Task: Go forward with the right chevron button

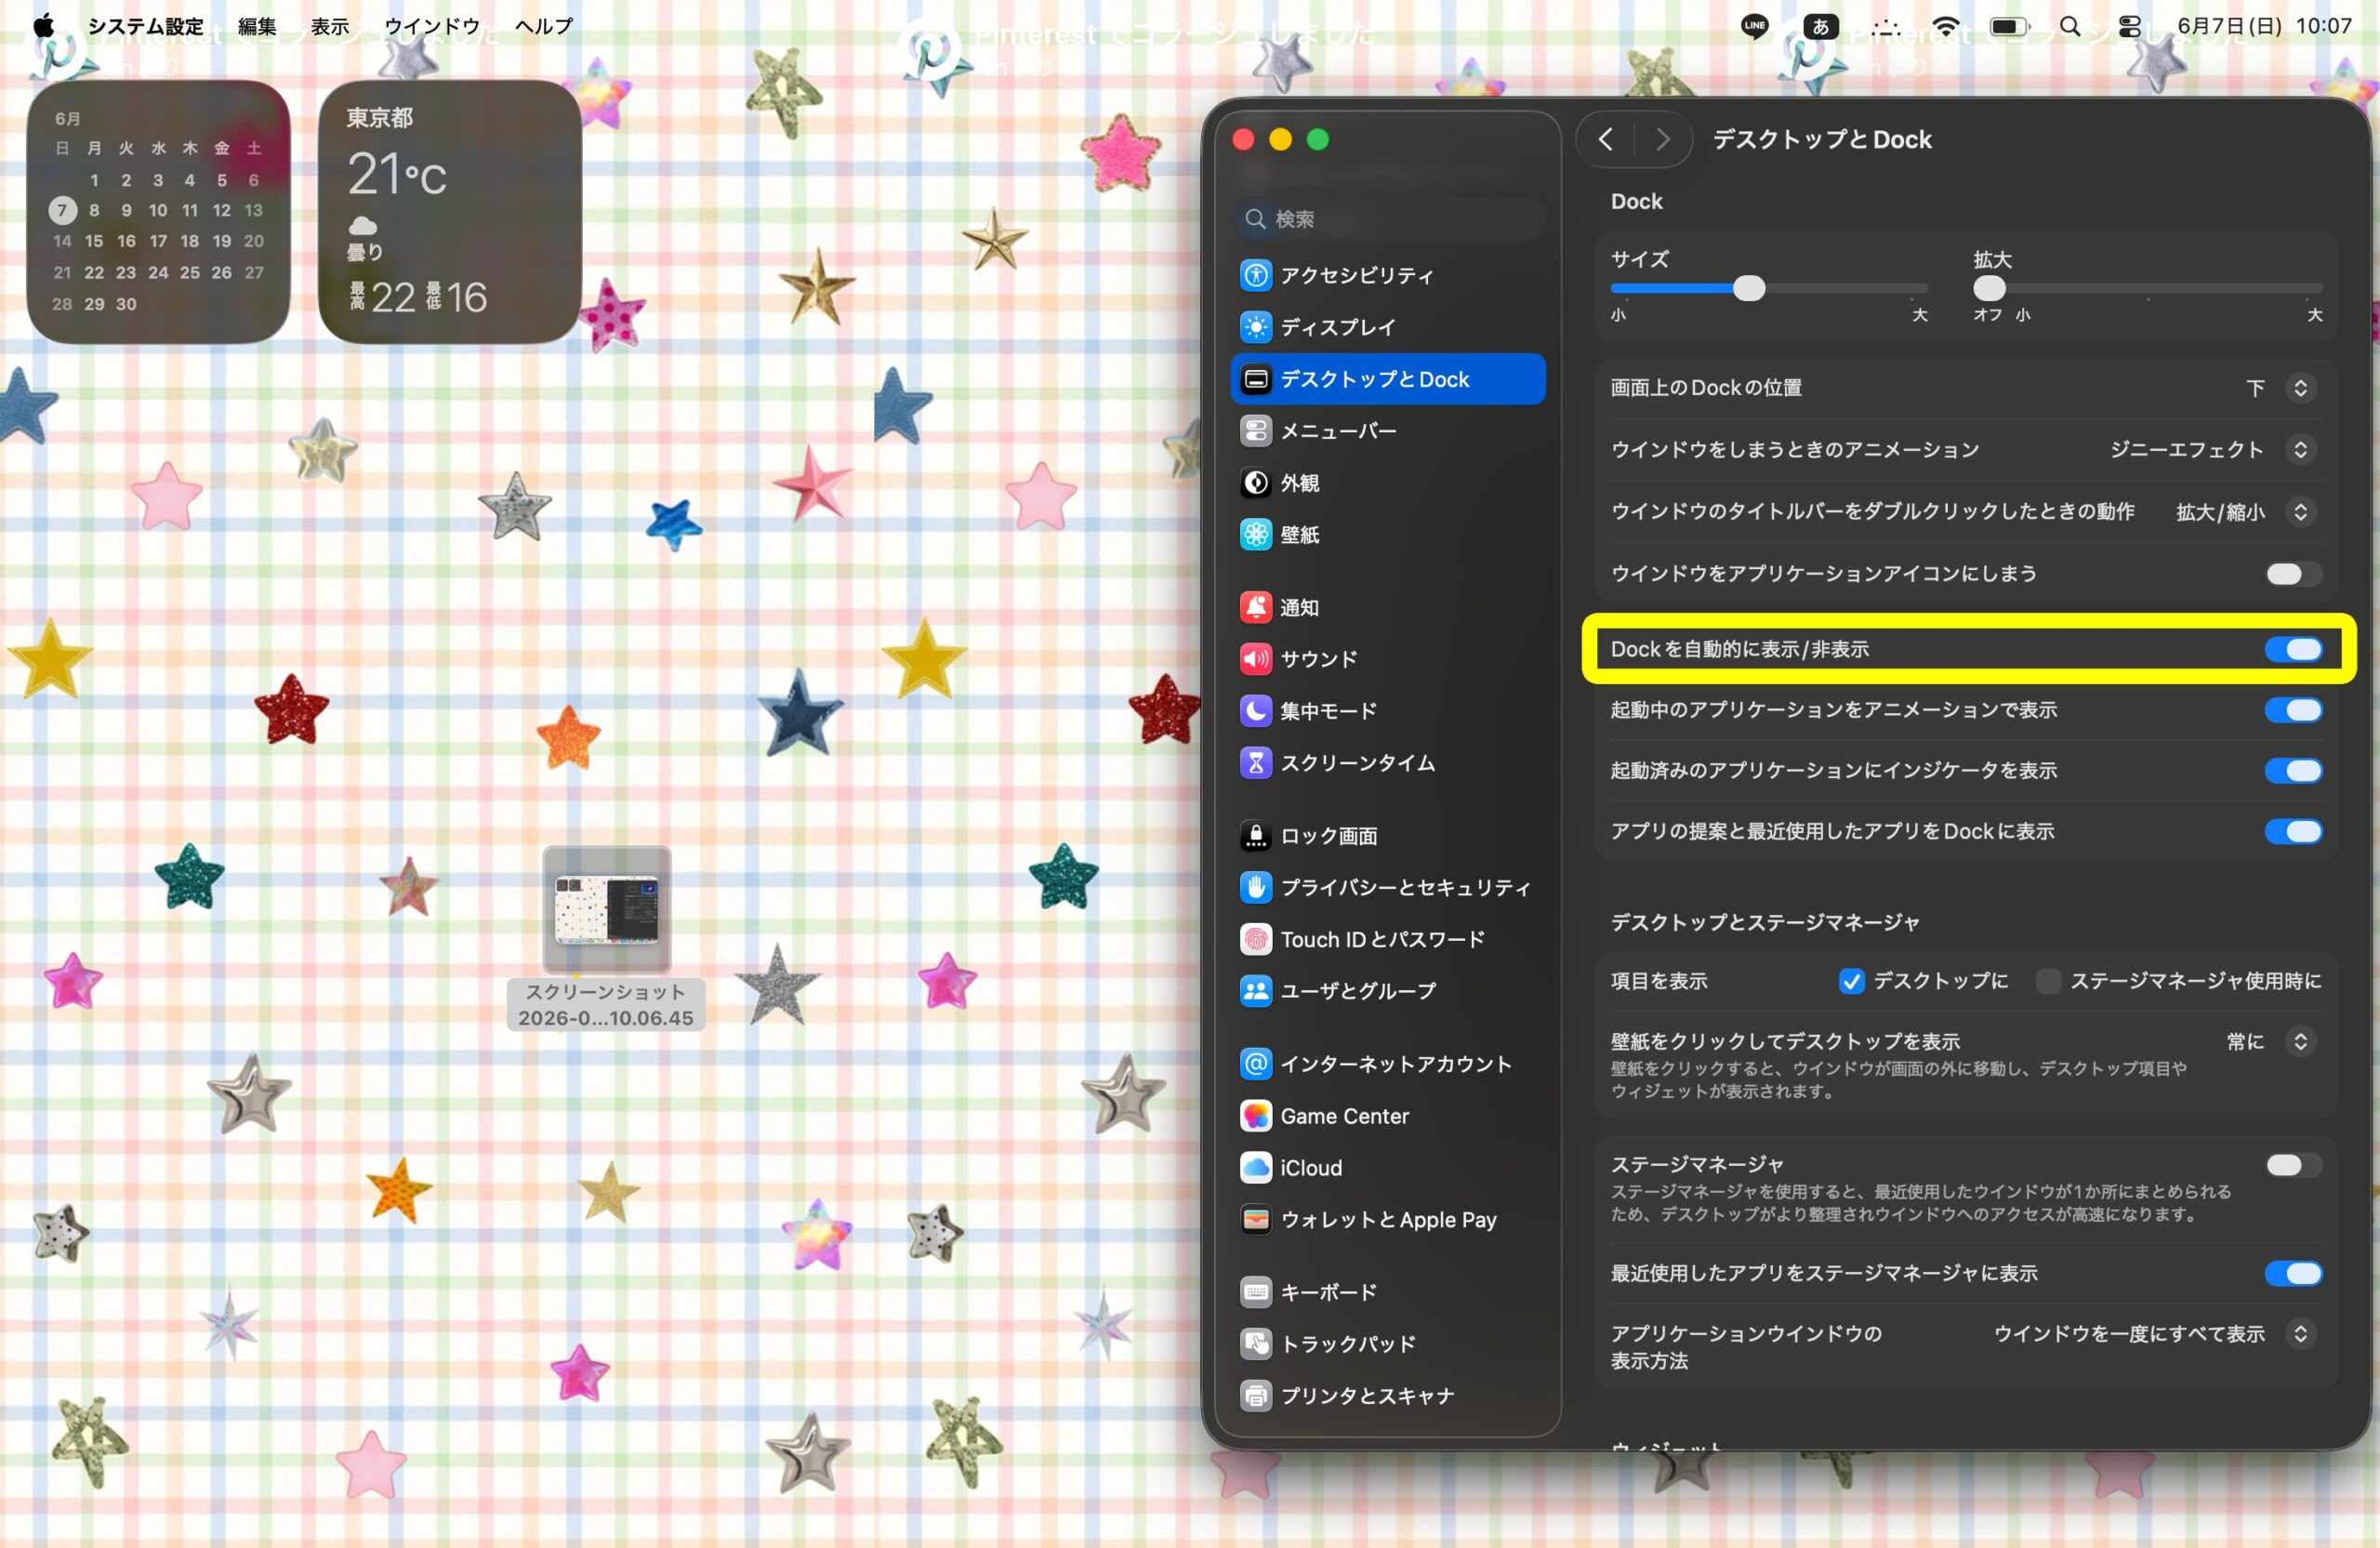Action: point(1662,139)
